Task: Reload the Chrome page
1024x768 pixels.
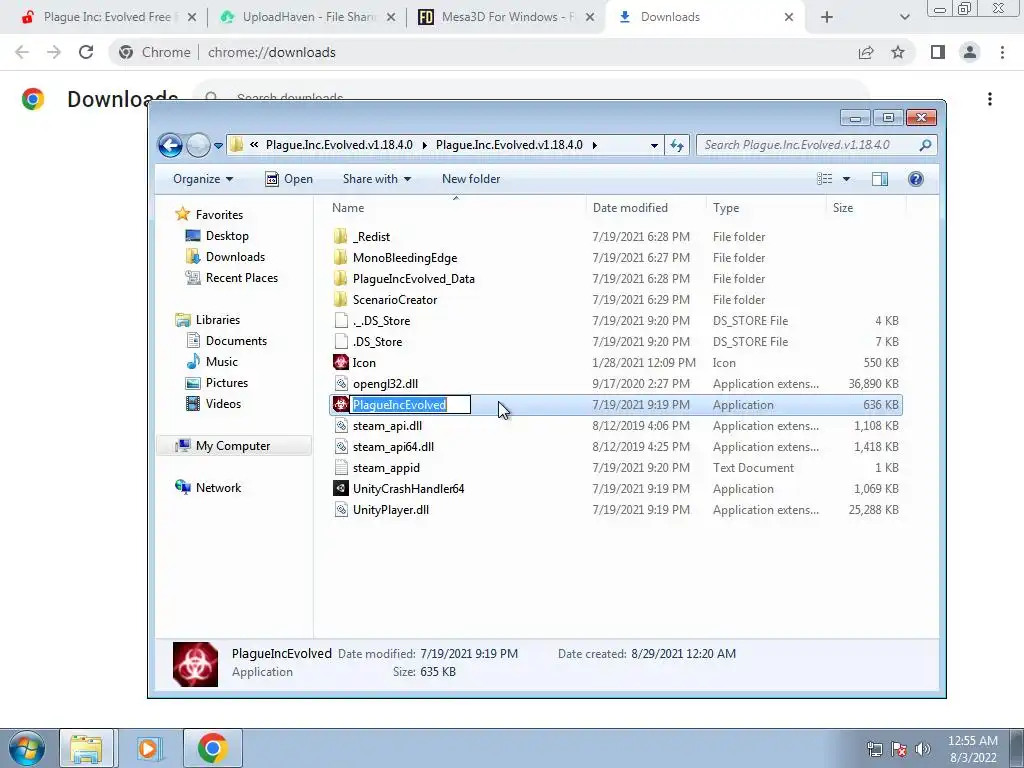Action: tap(86, 52)
